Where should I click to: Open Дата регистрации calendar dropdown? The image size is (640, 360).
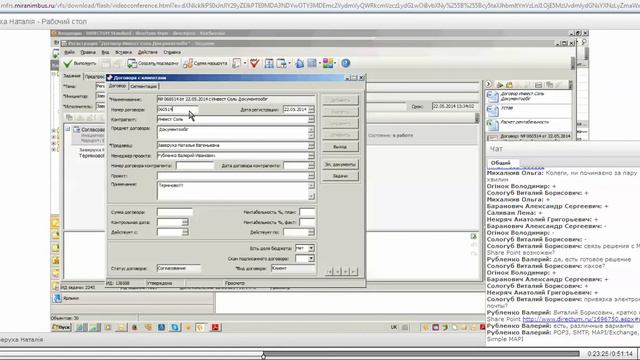point(311,109)
